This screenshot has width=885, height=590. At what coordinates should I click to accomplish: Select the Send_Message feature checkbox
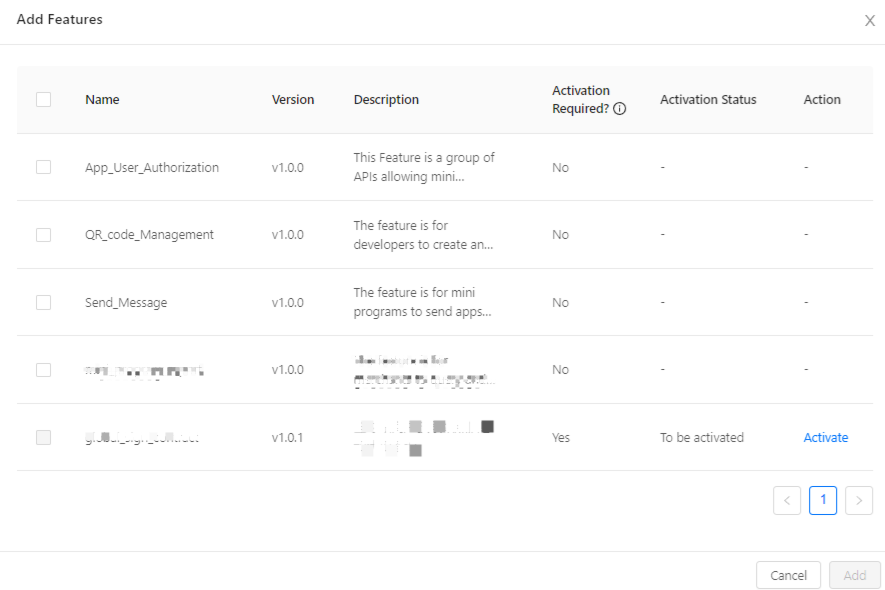point(43,302)
